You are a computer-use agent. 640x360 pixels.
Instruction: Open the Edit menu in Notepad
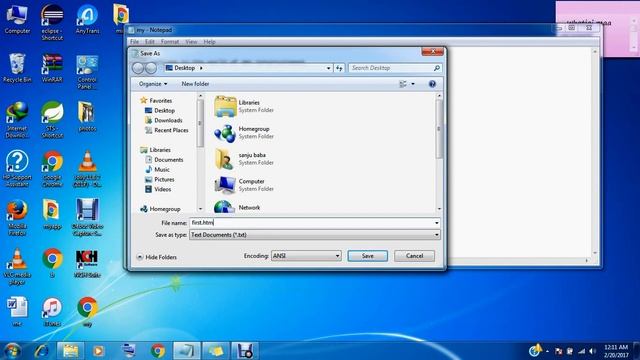point(150,42)
